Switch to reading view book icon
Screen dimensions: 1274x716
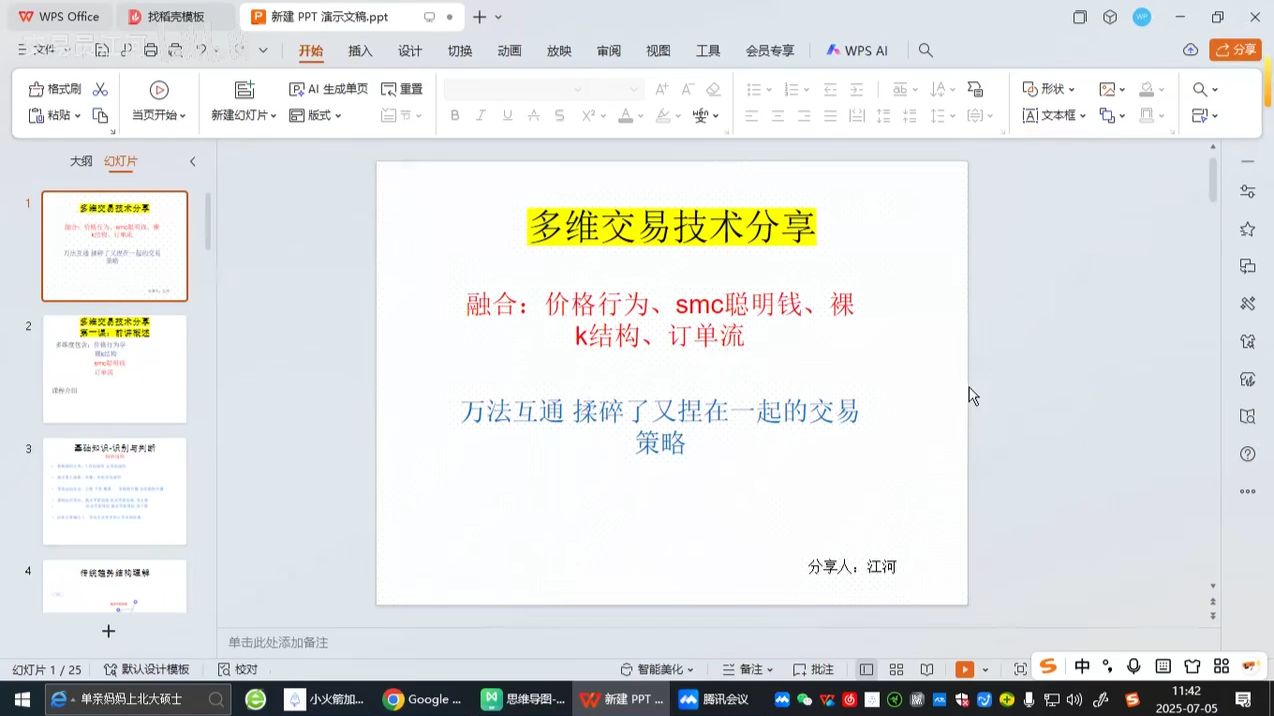click(927, 669)
